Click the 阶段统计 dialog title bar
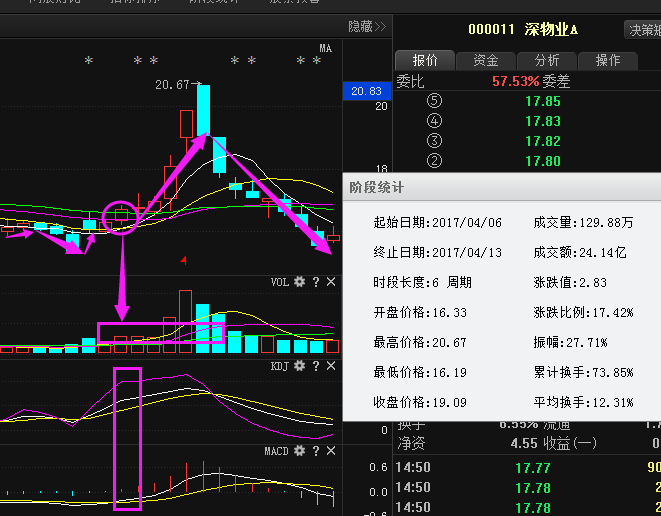This screenshot has height=516, width=661. (502, 187)
